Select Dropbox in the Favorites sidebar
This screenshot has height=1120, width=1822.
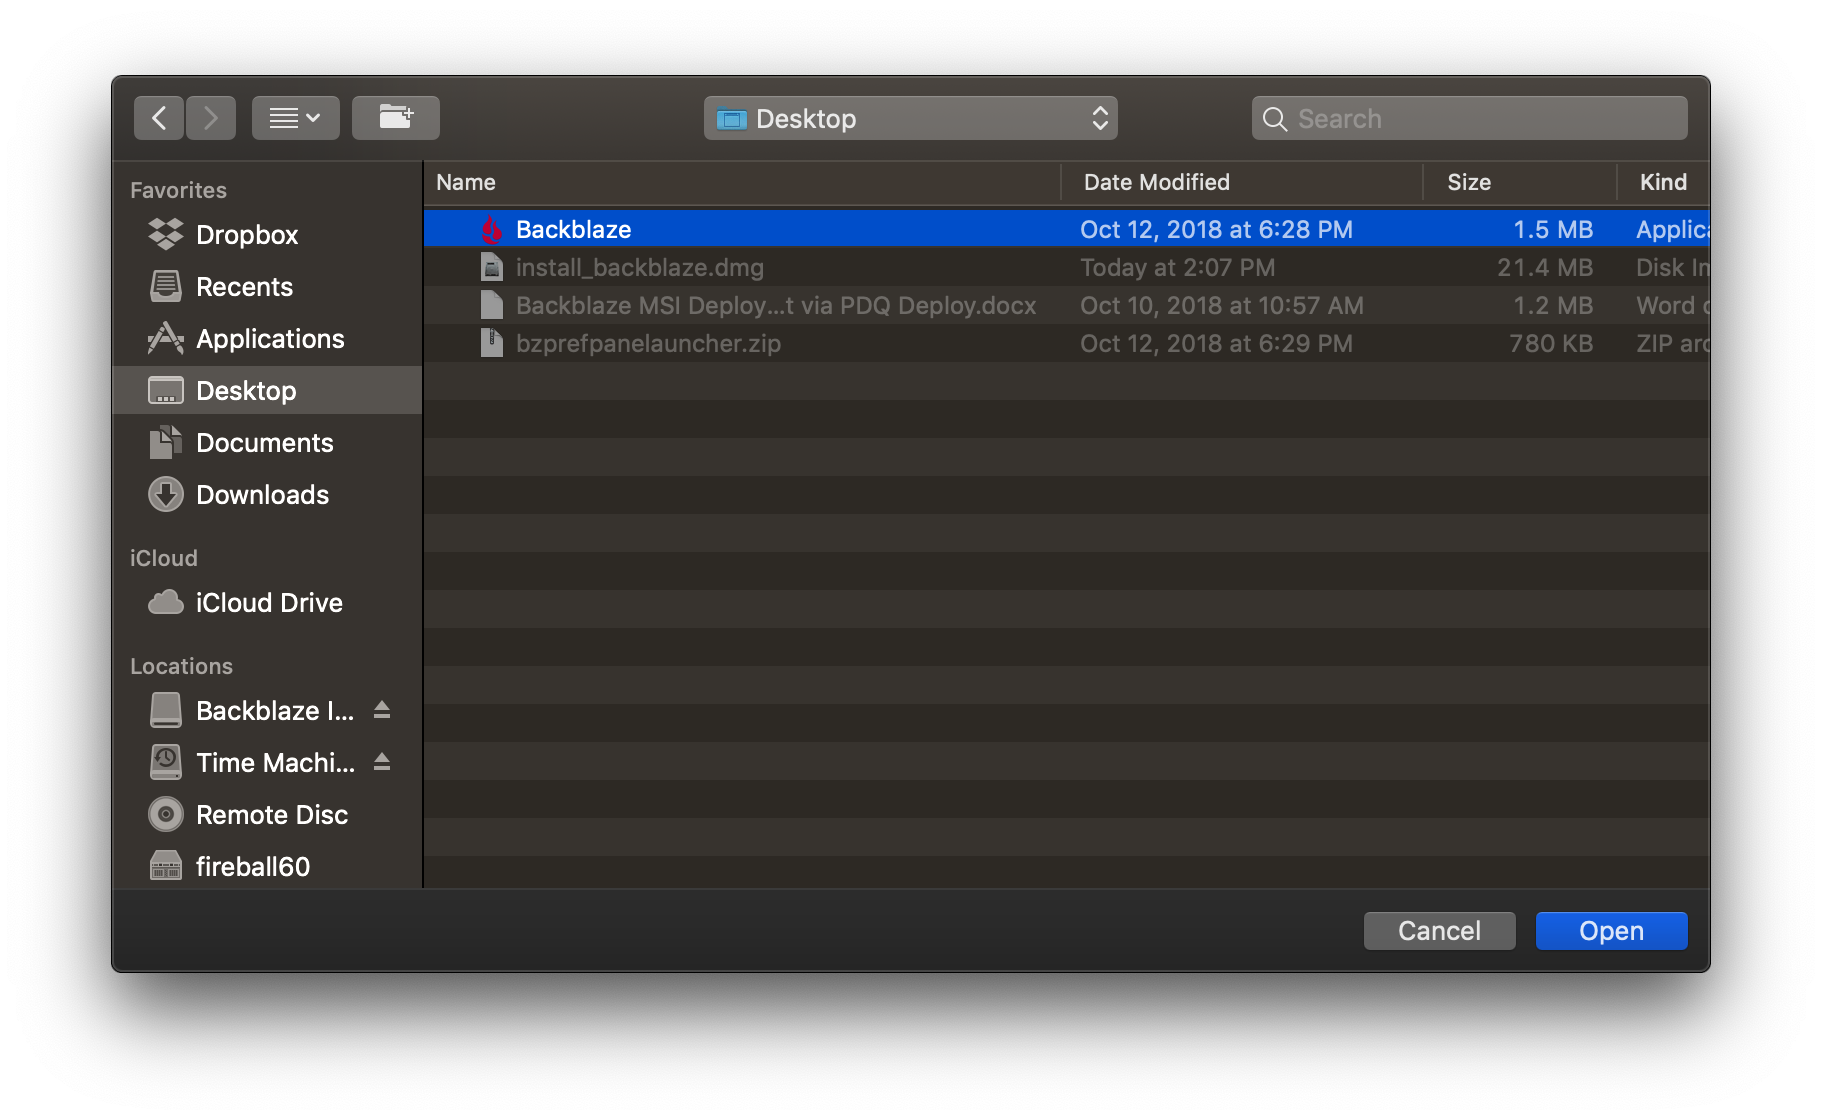tap(268, 234)
